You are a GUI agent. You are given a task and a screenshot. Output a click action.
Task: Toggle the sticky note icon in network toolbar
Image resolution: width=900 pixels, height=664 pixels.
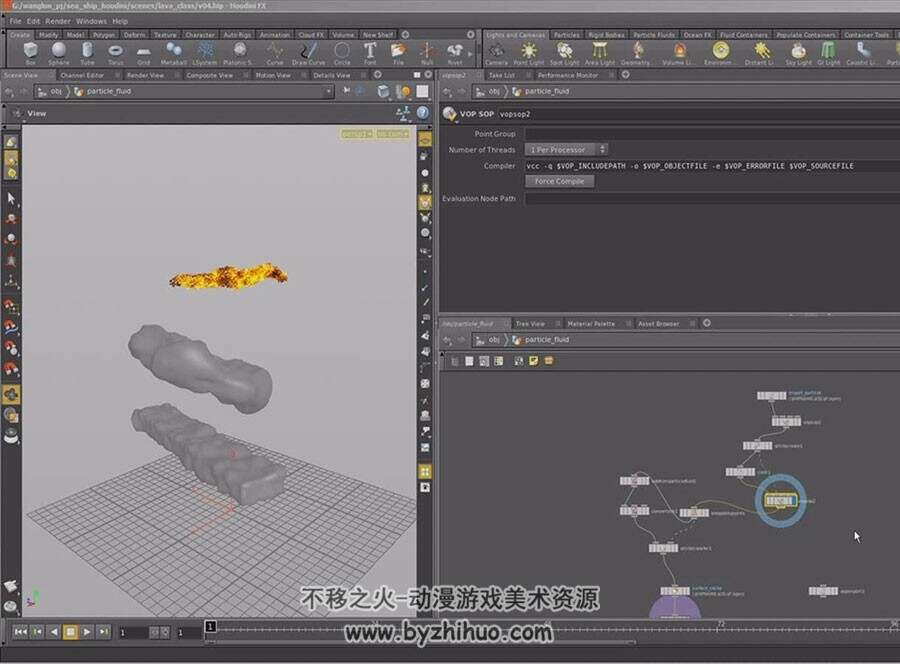coord(534,360)
